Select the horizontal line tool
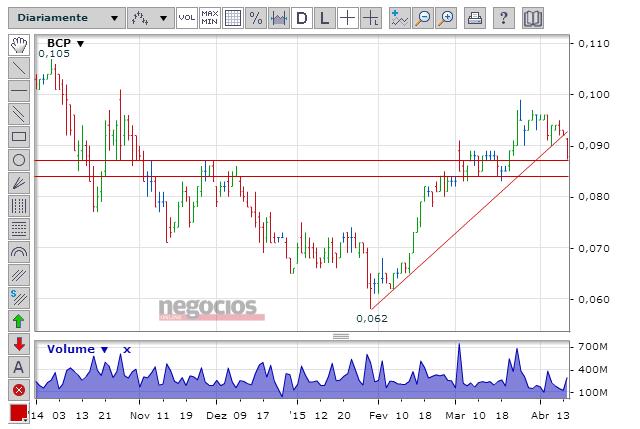Viewport: 640px width, 429px height. [x=19, y=91]
